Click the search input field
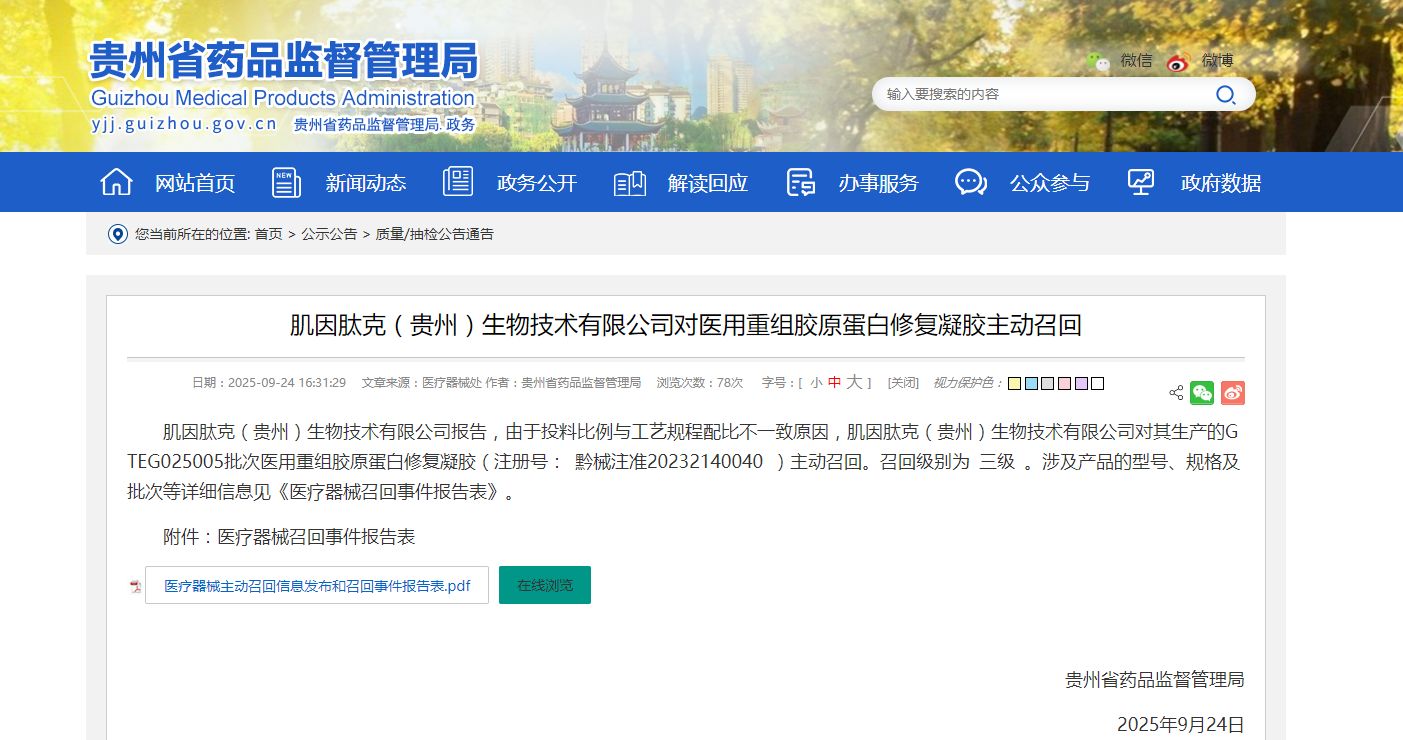Image resolution: width=1403 pixels, height=740 pixels. [1040, 95]
